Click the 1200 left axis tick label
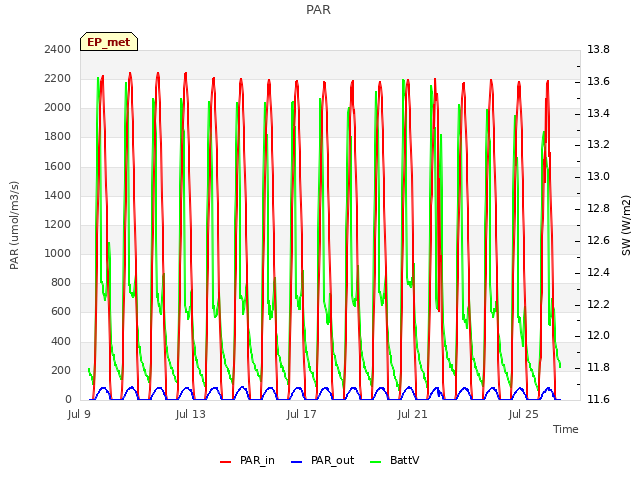 pyautogui.click(x=58, y=224)
